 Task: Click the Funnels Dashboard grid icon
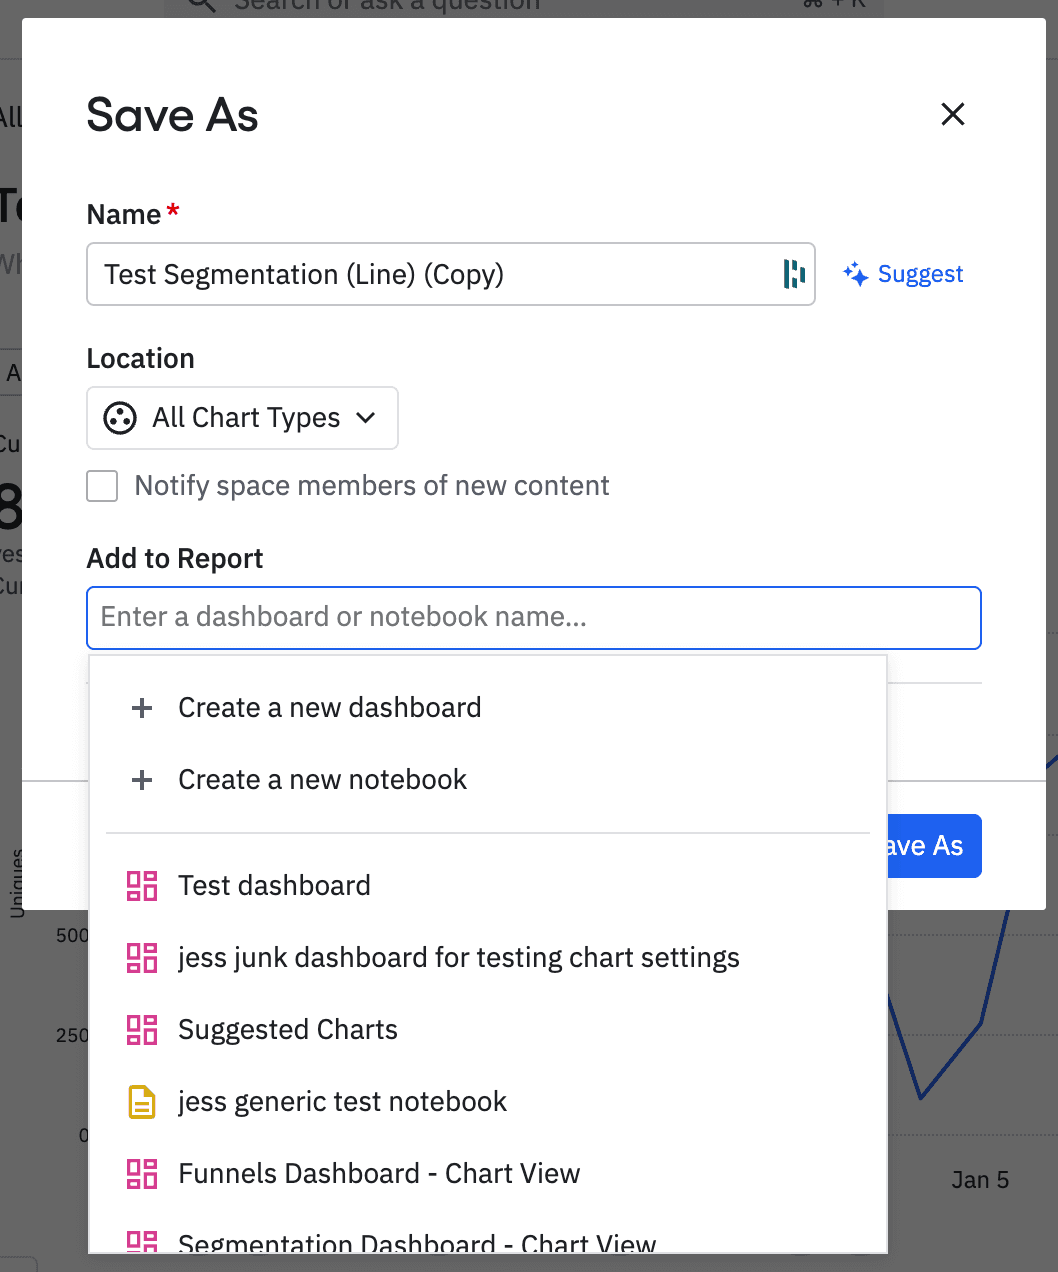pyautogui.click(x=142, y=1174)
